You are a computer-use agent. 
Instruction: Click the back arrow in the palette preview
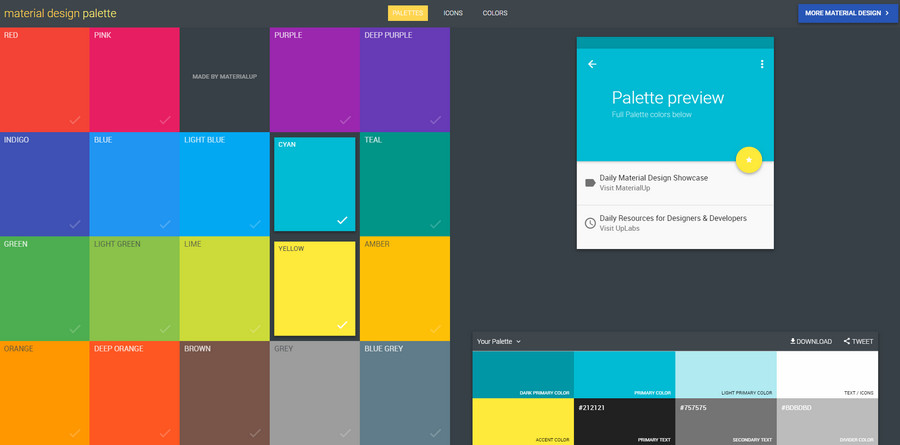click(592, 64)
